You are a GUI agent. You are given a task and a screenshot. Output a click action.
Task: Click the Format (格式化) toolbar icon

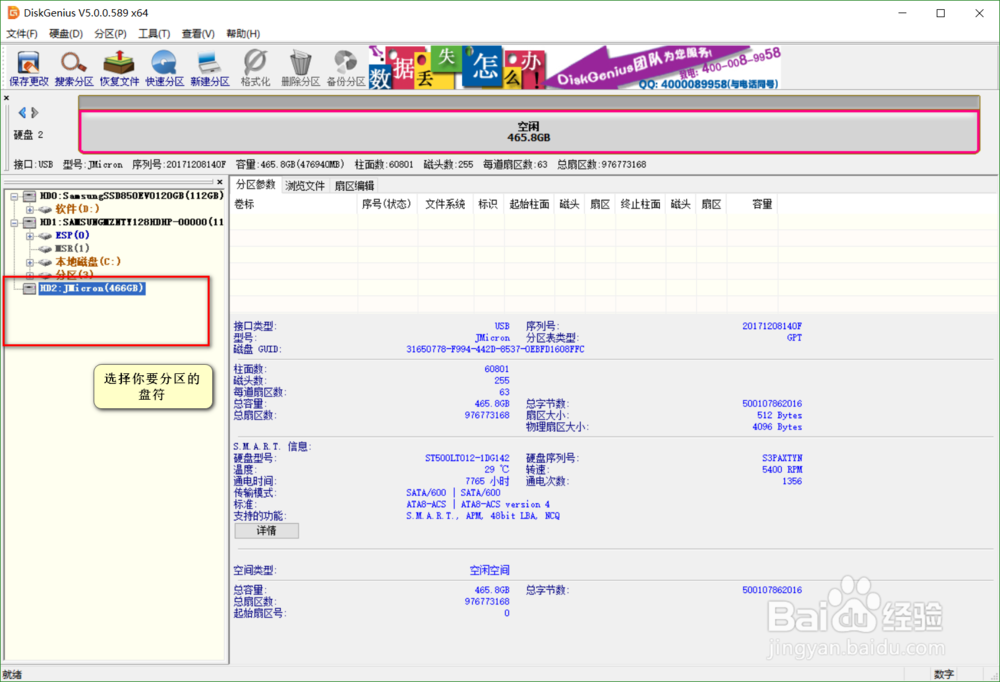pyautogui.click(x=255, y=68)
